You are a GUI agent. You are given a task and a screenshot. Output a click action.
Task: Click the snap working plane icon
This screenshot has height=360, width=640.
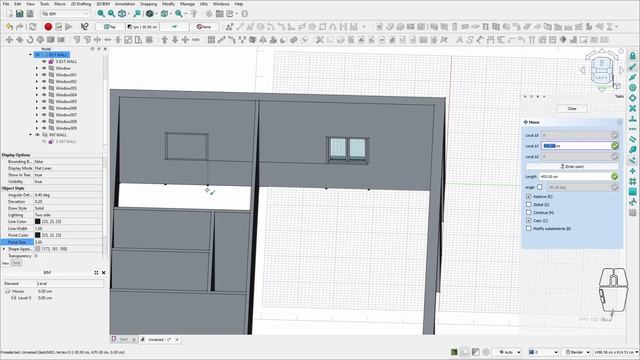click(x=632, y=192)
